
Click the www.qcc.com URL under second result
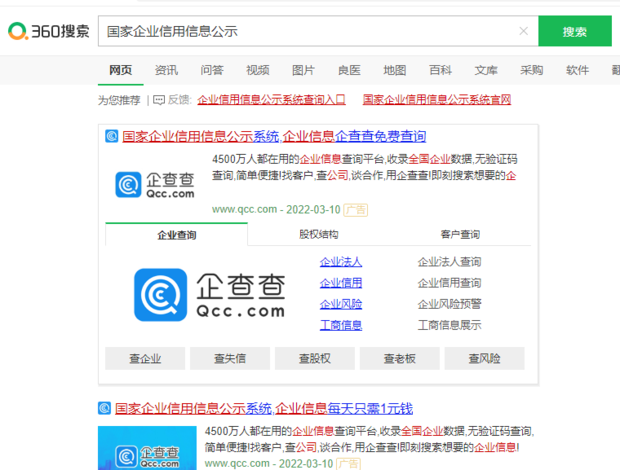pos(237,463)
